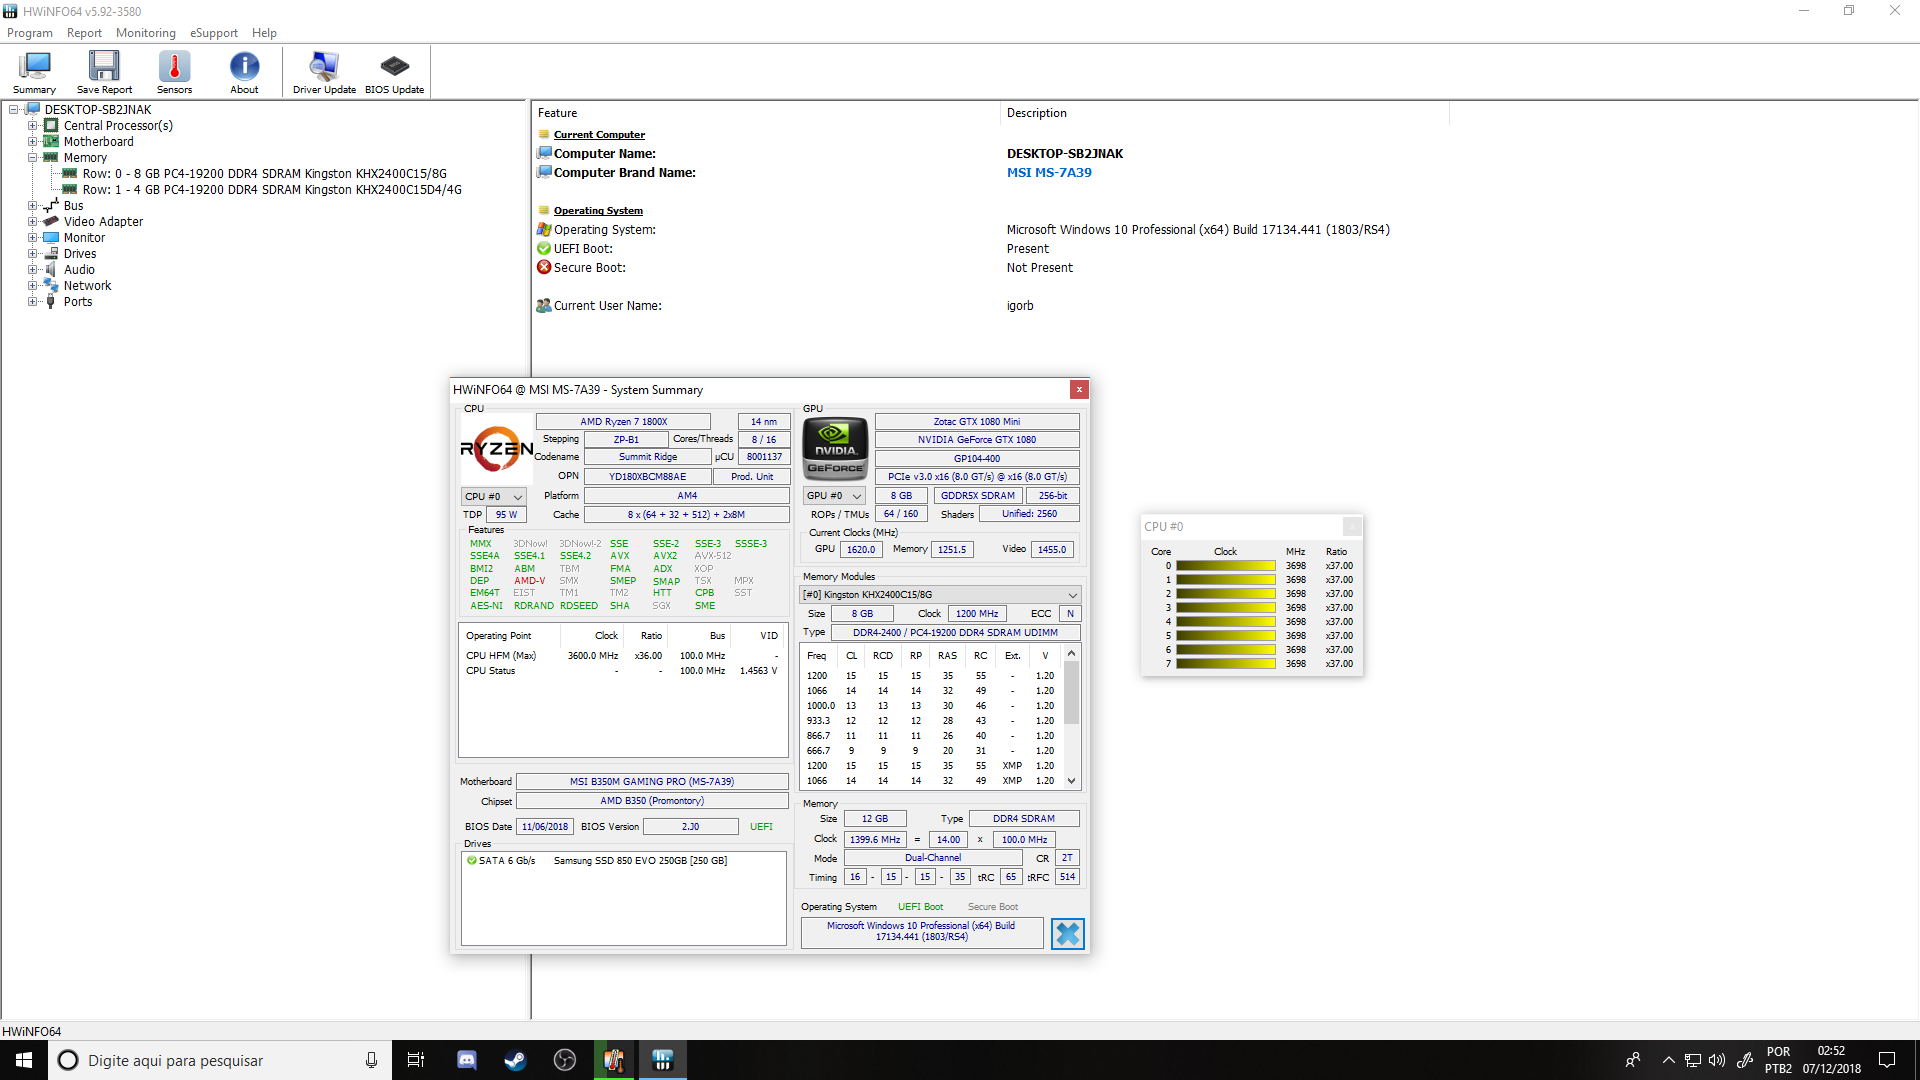The height and width of the screenshot is (1080, 1920).
Task: Click the taskbar microphone search icon
Action: pos(371,1060)
